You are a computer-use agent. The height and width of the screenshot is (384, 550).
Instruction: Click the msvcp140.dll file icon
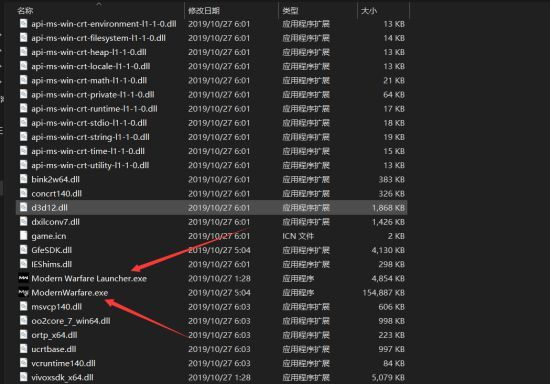[24, 306]
